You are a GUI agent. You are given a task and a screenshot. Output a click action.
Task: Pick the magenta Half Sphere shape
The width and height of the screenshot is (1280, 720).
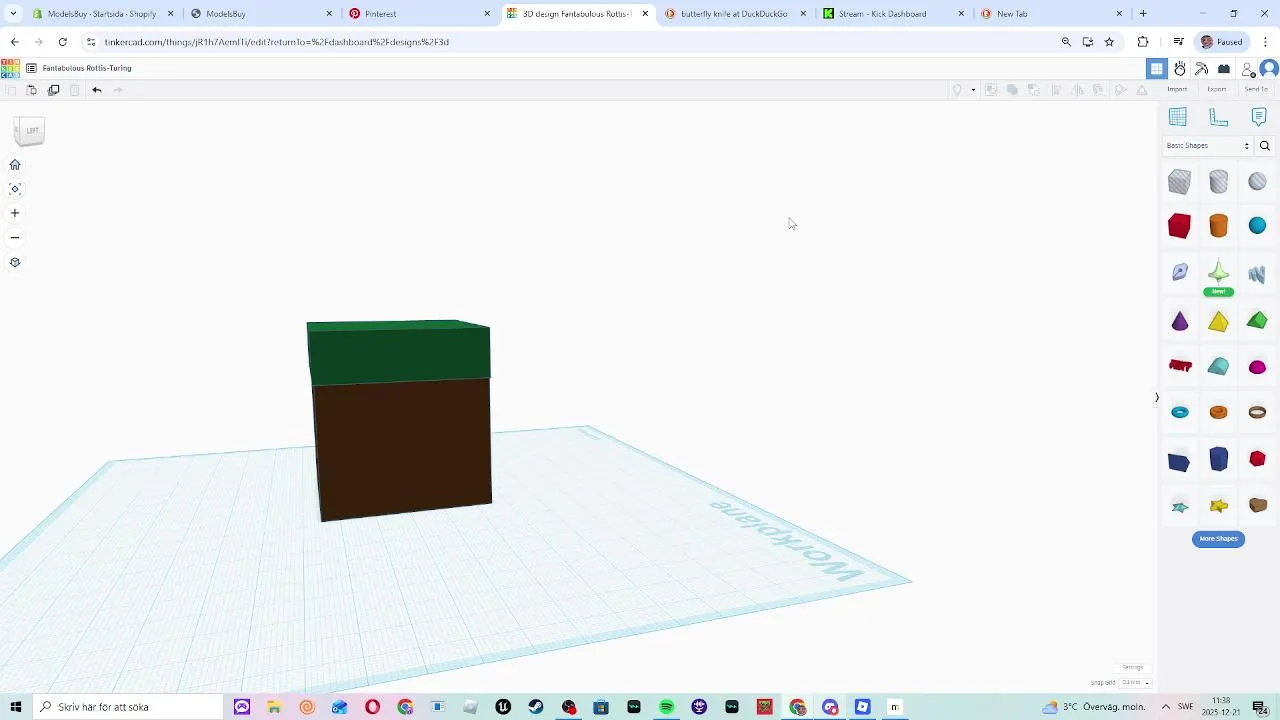[x=1257, y=367]
